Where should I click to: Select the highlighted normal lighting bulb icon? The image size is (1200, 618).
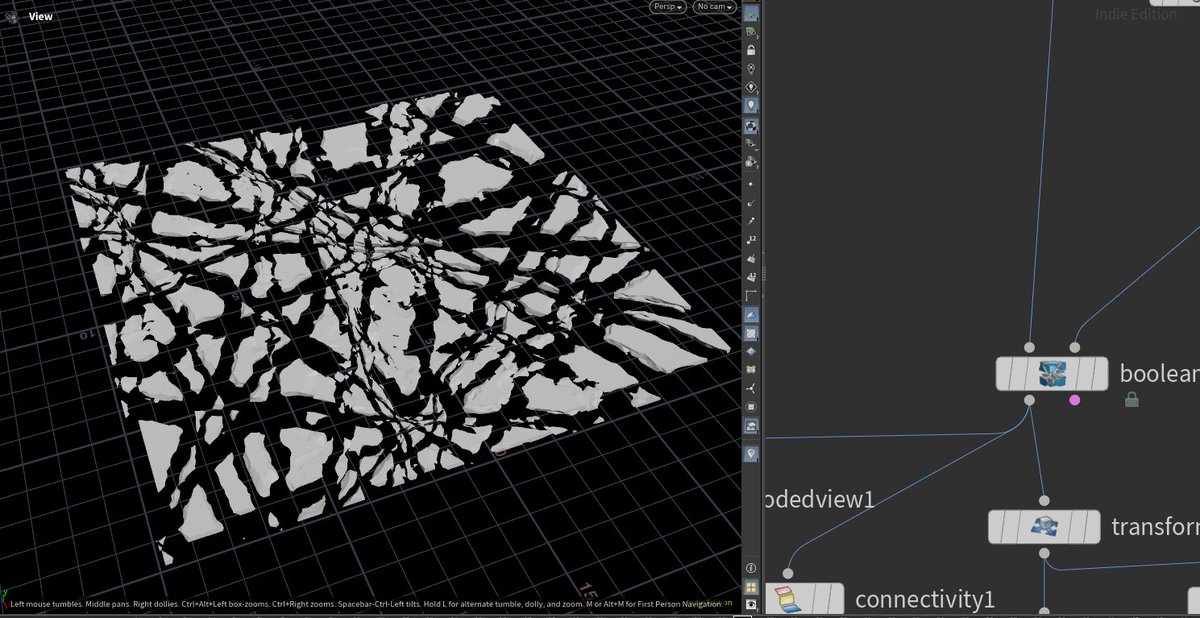pyautogui.click(x=751, y=104)
